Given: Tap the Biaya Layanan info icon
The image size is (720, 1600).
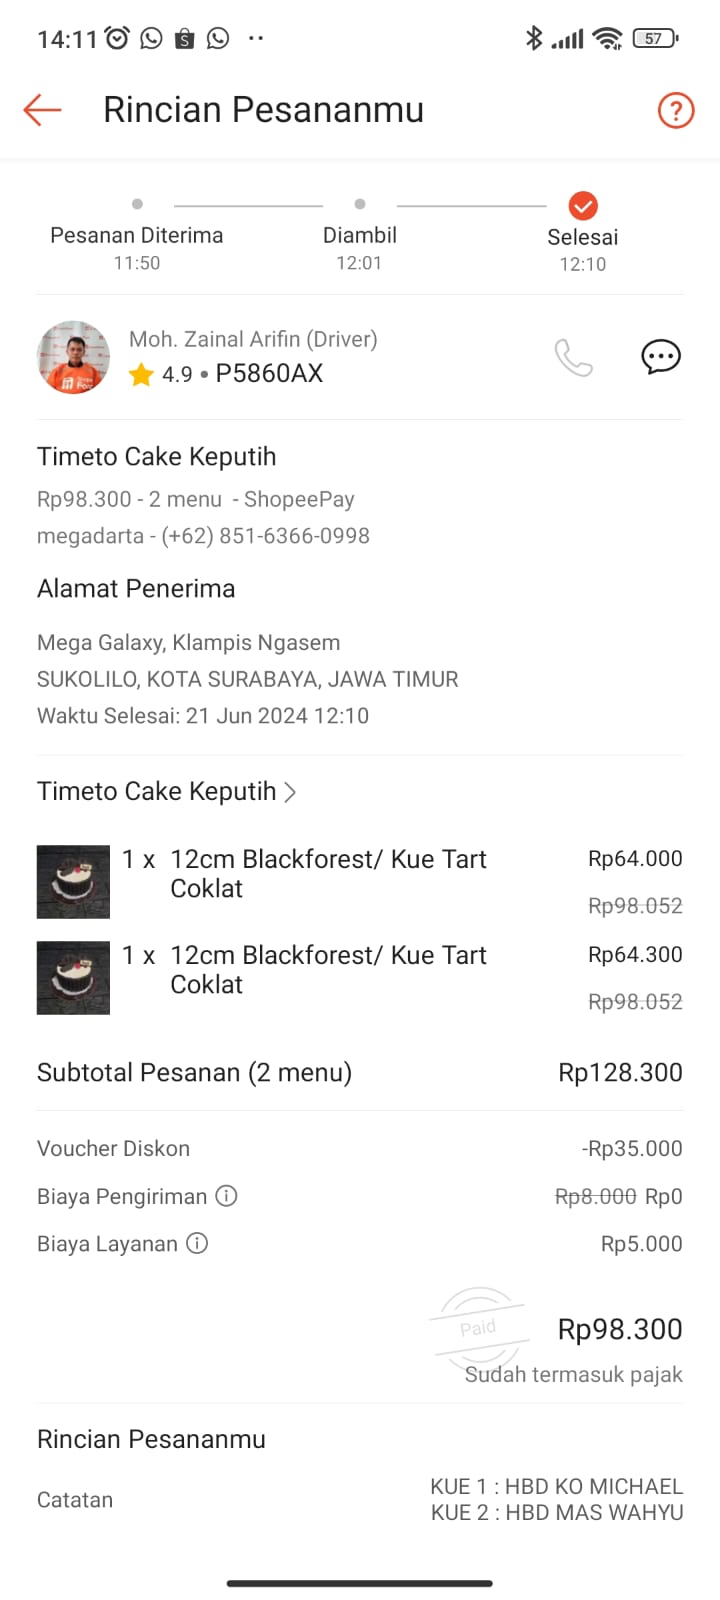Looking at the screenshot, I should (x=198, y=1244).
